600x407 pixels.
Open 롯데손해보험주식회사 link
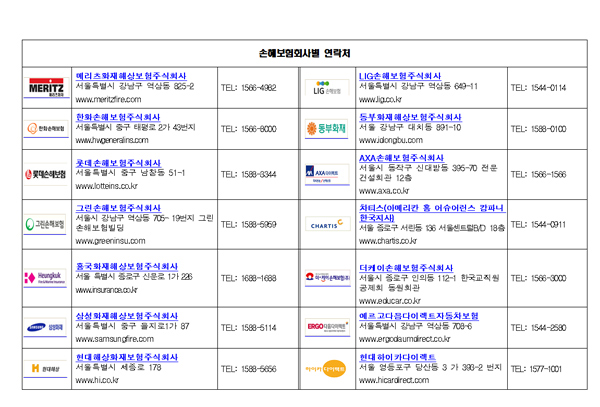(118, 163)
